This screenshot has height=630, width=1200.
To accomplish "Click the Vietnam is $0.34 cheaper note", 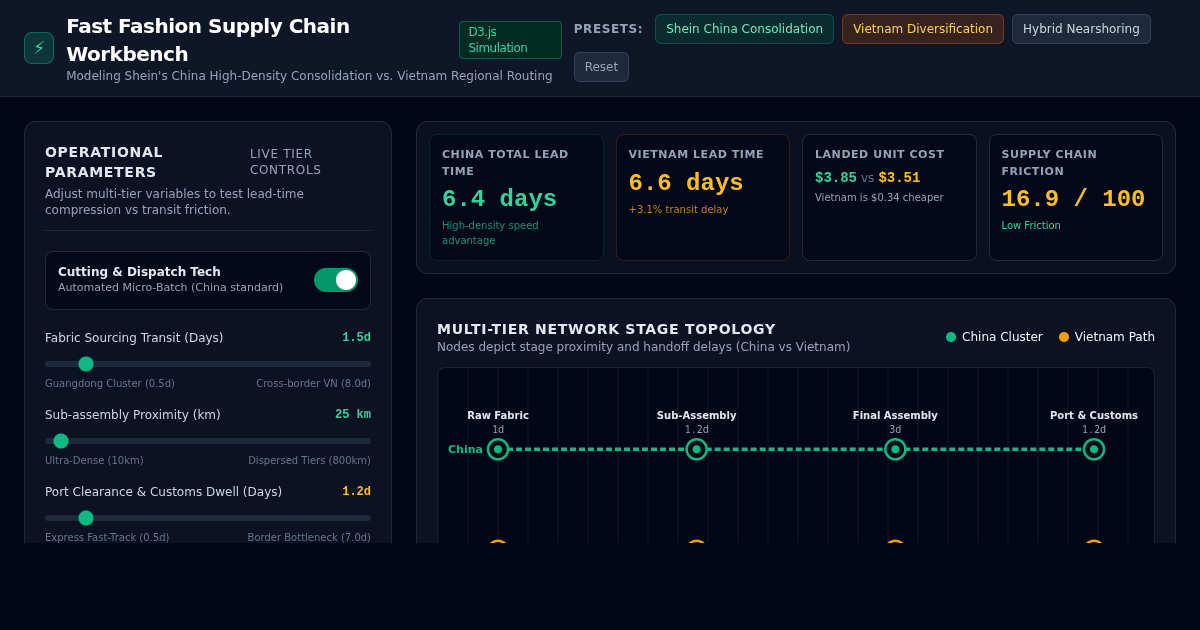I will click(879, 198).
